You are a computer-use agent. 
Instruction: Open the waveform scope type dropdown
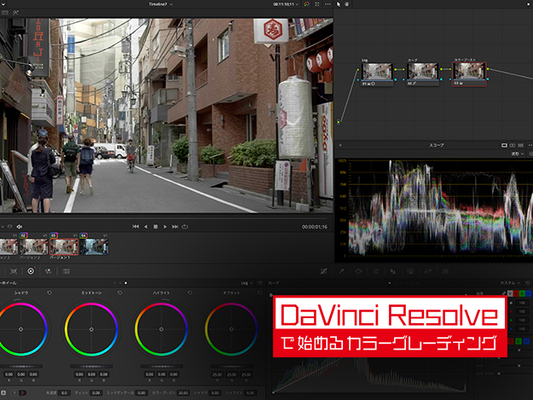click(x=518, y=154)
